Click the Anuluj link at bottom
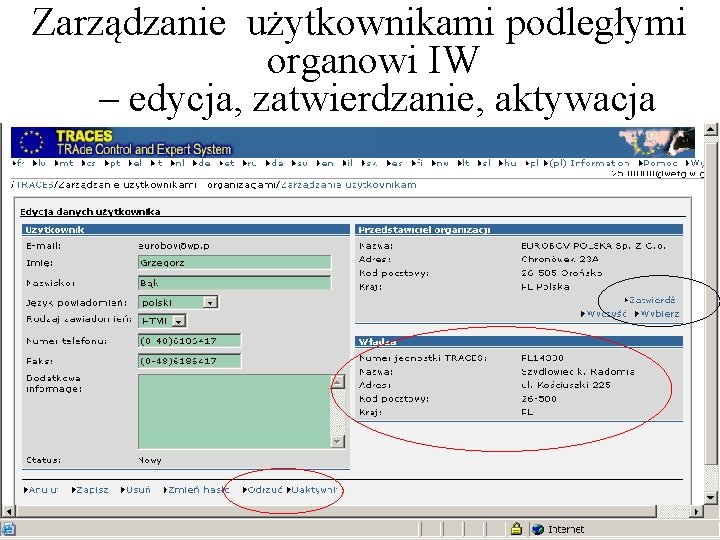Viewport: 720px width, 540px height. point(41,490)
